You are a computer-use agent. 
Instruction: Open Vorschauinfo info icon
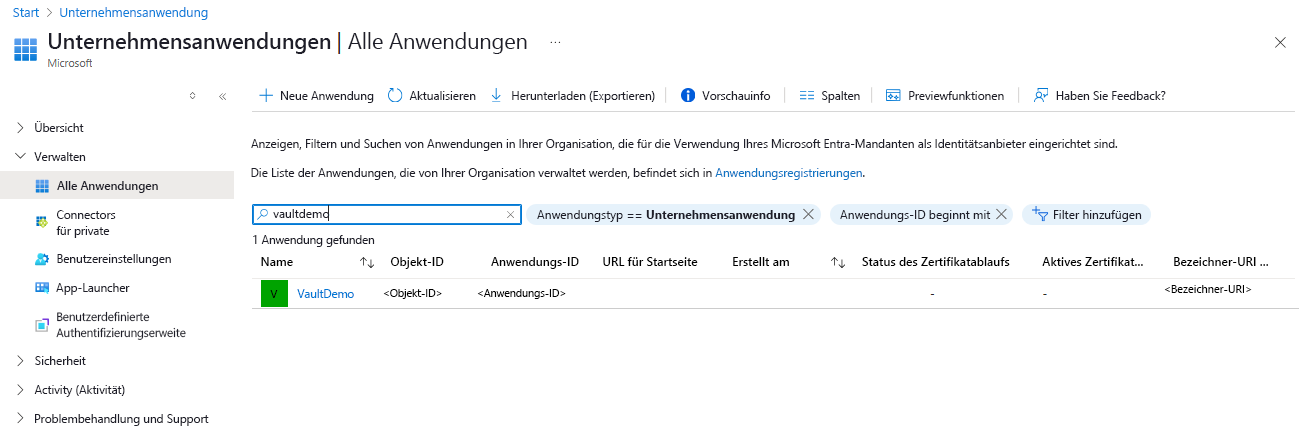pyautogui.click(x=688, y=95)
